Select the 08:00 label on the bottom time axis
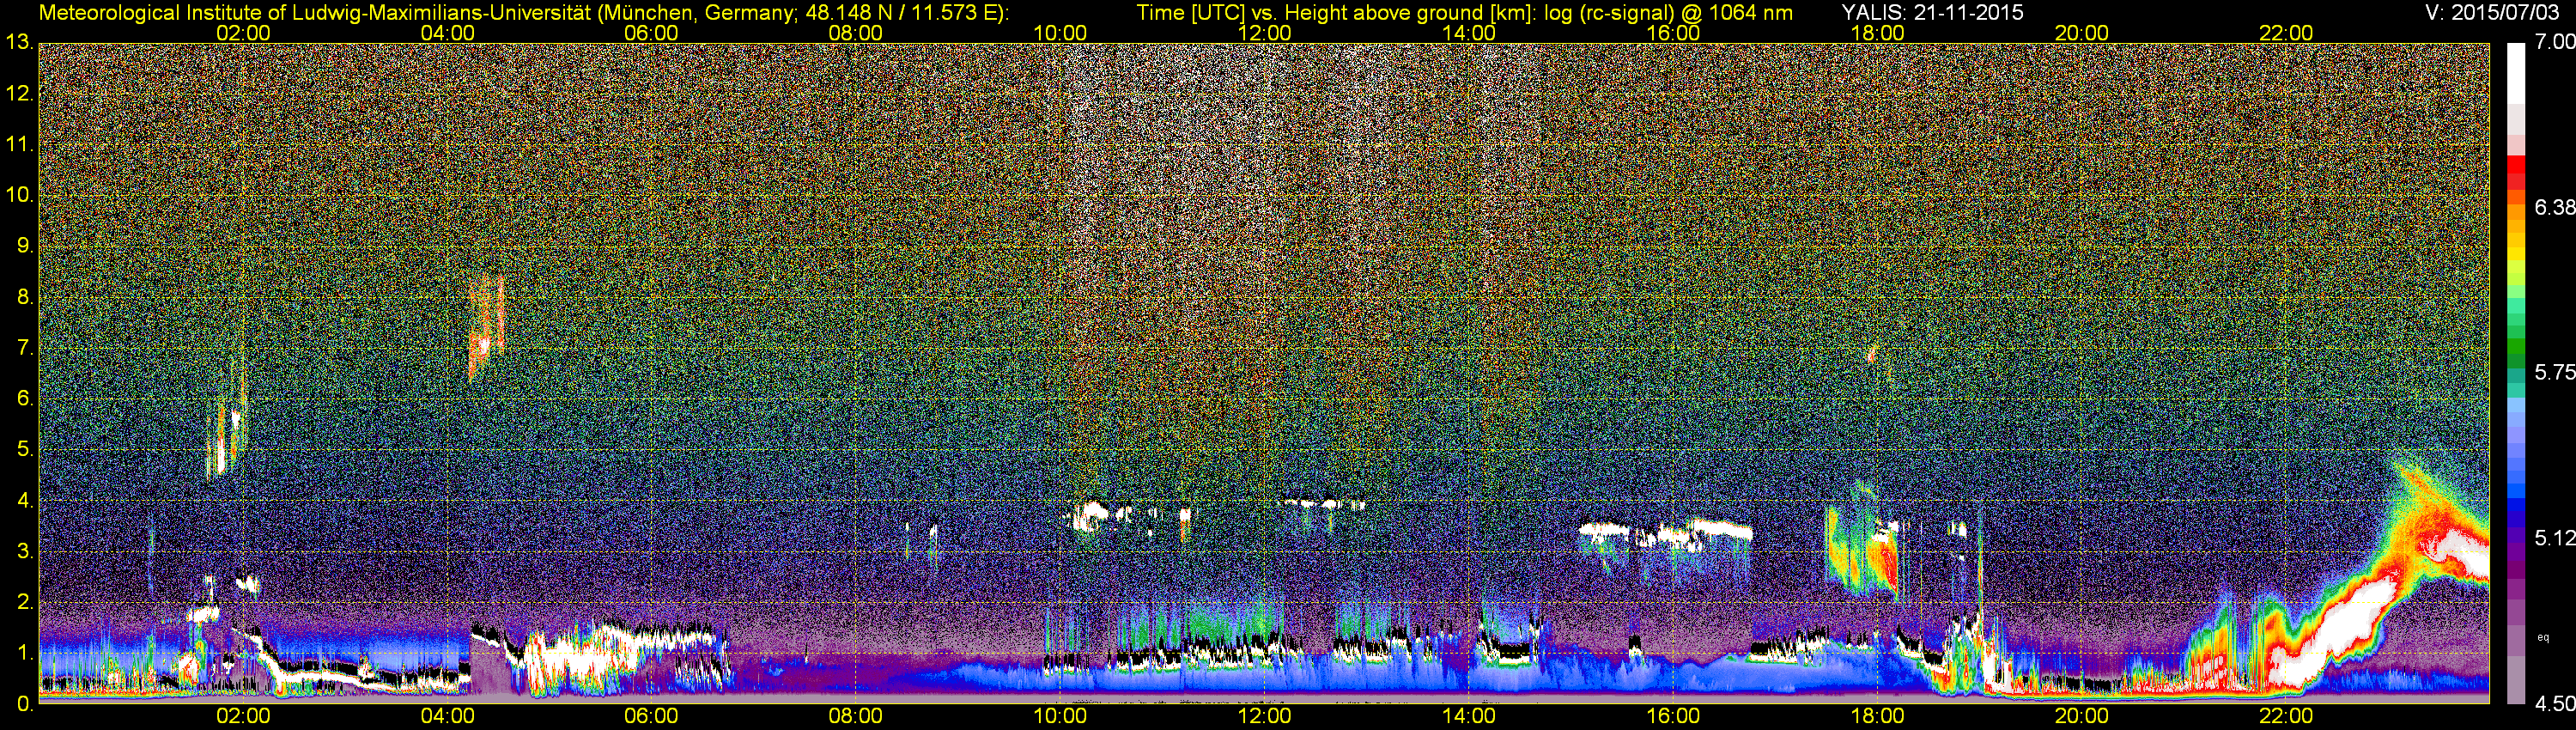The image size is (2576, 730). pyautogui.click(x=856, y=716)
